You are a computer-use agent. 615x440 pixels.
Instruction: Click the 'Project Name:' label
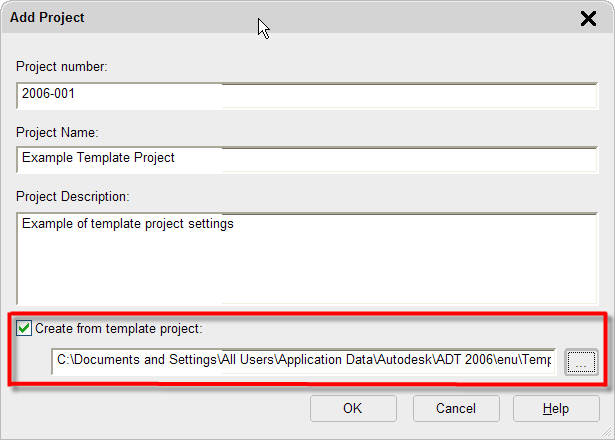click(56, 131)
